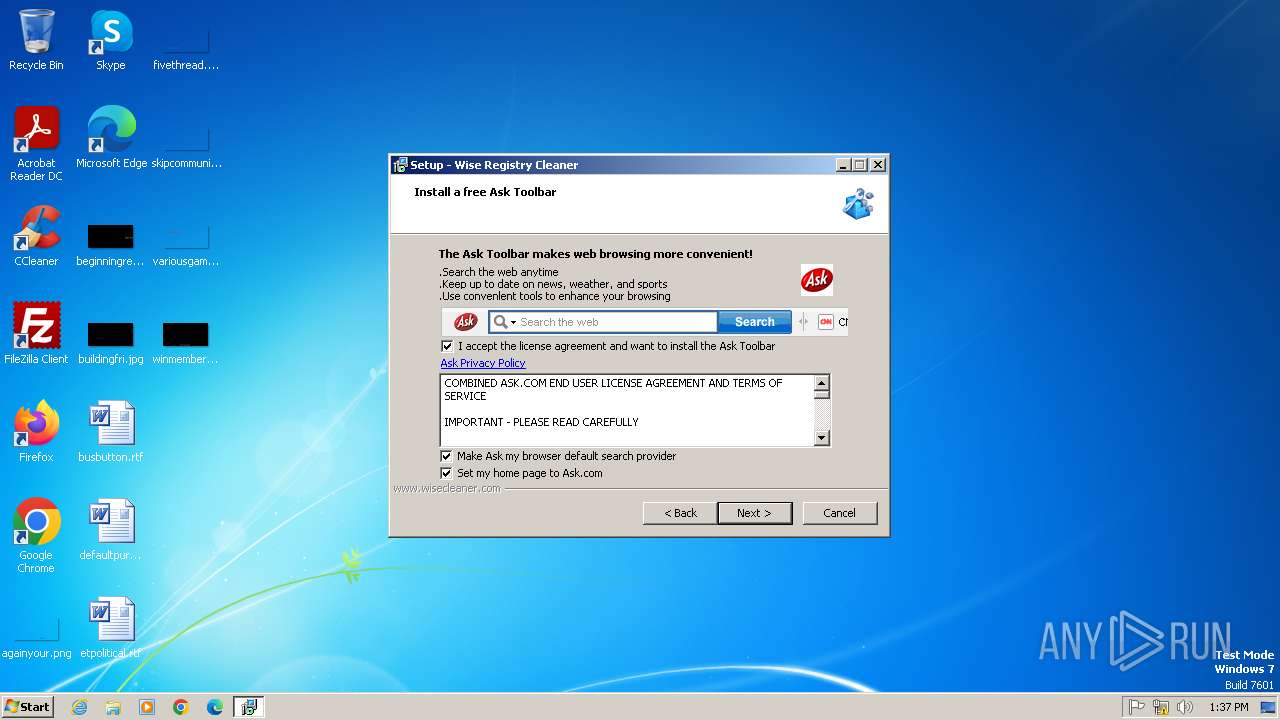
Task: Select winmember... file on desktop
Action: (185, 344)
